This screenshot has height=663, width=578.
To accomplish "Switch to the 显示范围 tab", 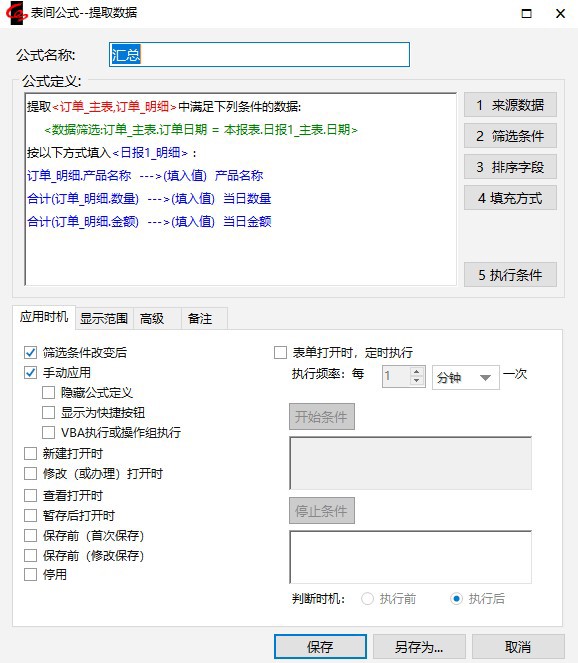I will coord(104,318).
